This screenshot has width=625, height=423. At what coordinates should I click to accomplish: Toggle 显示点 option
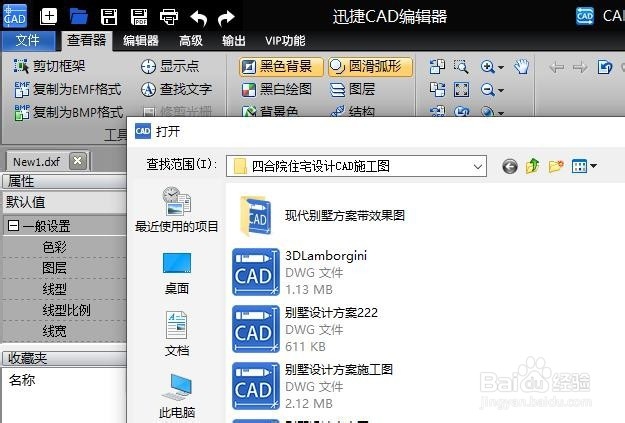pos(170,66)
